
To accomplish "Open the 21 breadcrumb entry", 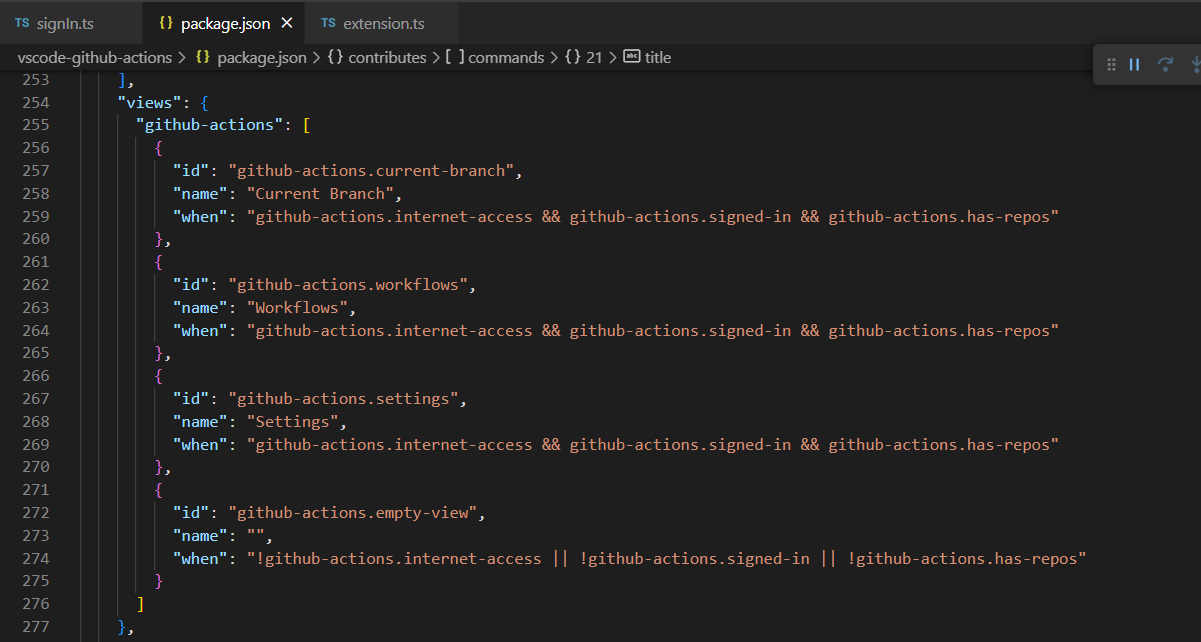I will point(584,57).
